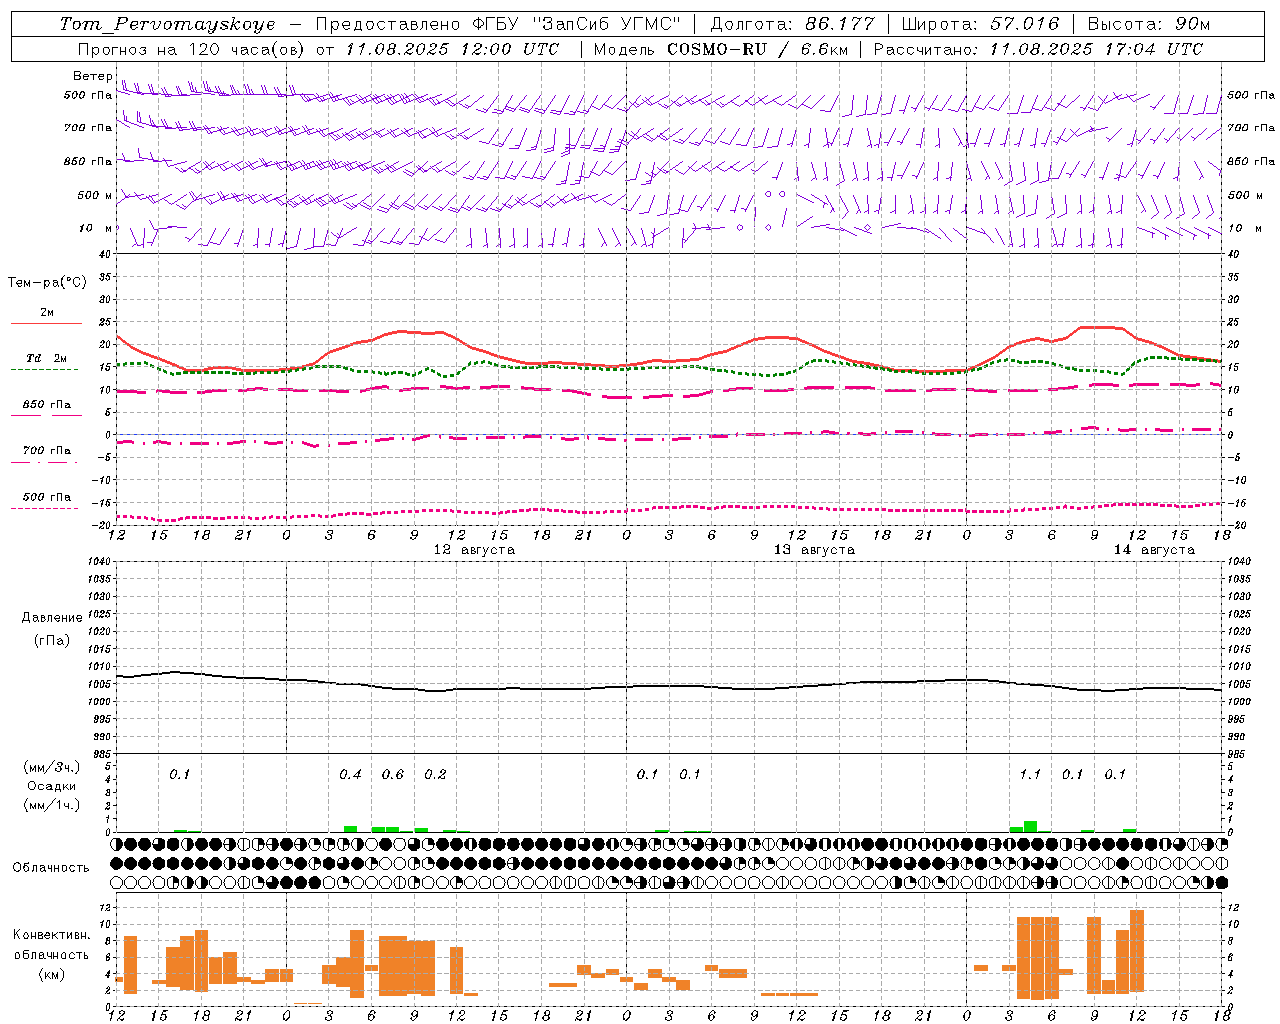Click '700 гПа' entry in temperature legend

pyautogui.click(x=47, y=451)
